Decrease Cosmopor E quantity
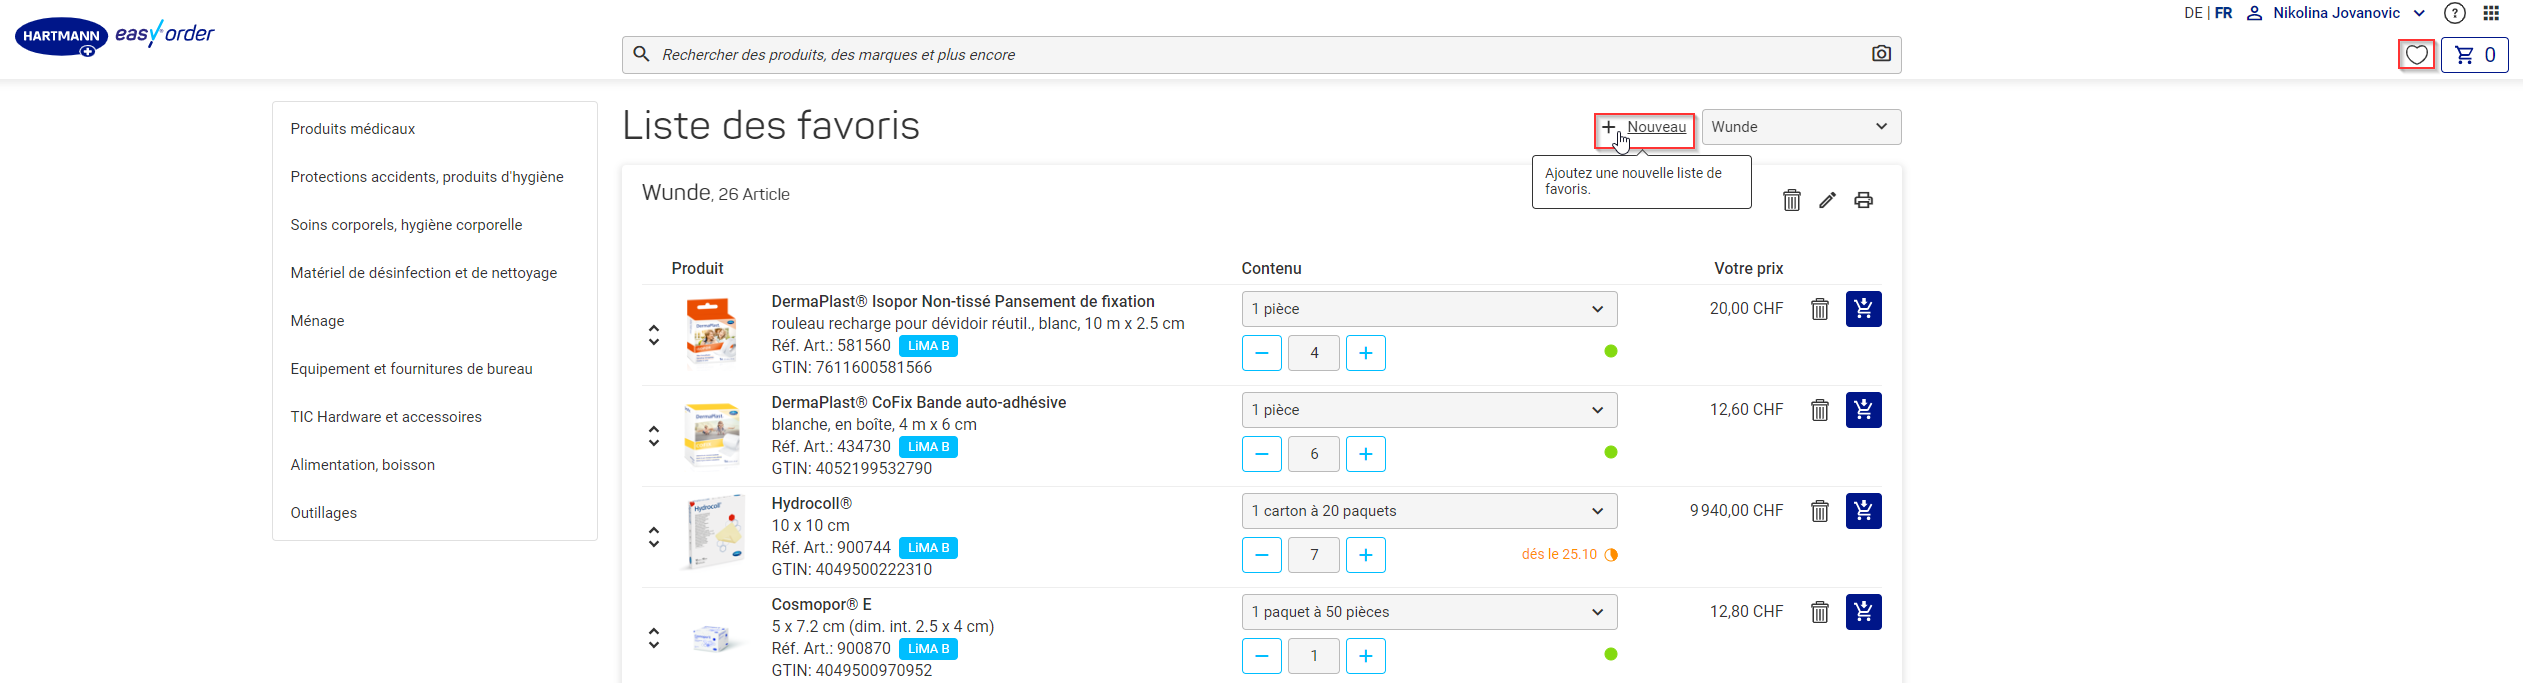The width and height of the screenshot is (2523, 683). coord(1261,656)
